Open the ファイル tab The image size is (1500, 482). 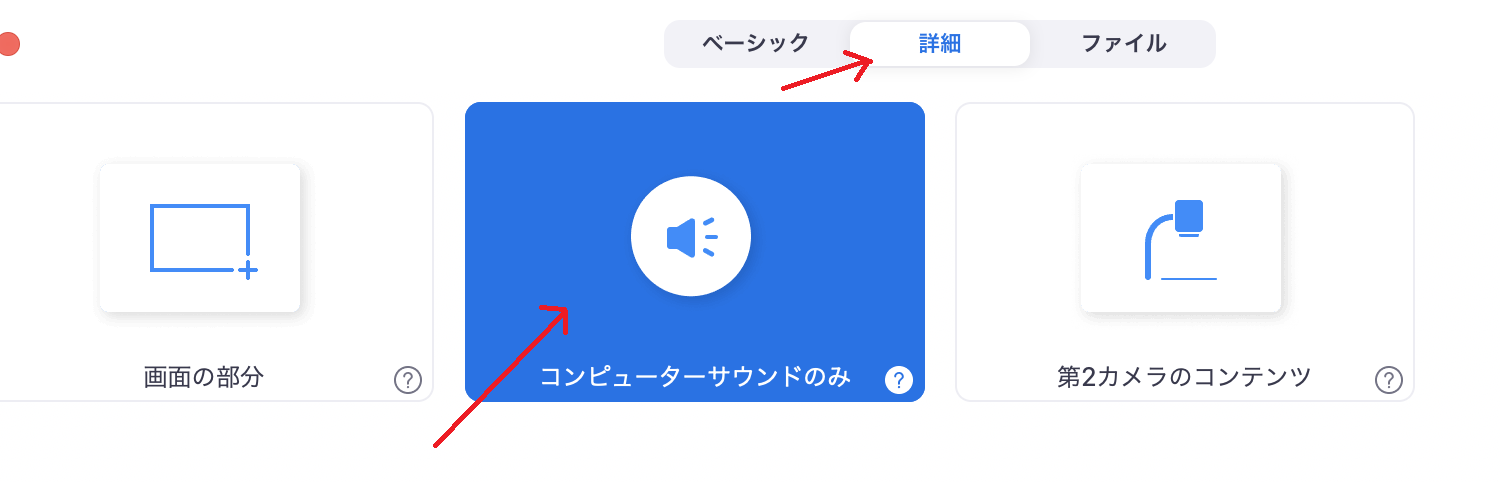point(1123,44)
